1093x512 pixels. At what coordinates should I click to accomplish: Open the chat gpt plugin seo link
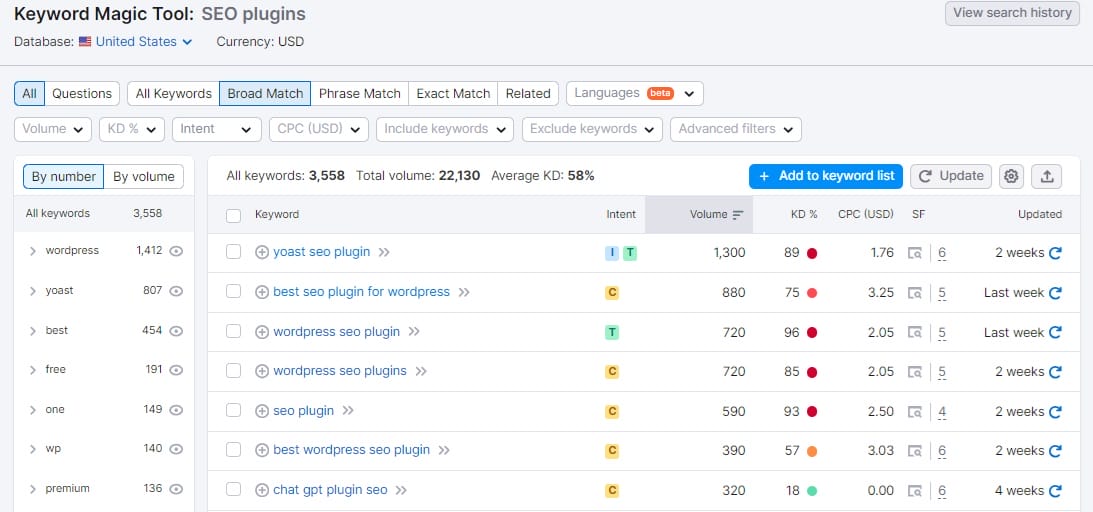[330, 490]
